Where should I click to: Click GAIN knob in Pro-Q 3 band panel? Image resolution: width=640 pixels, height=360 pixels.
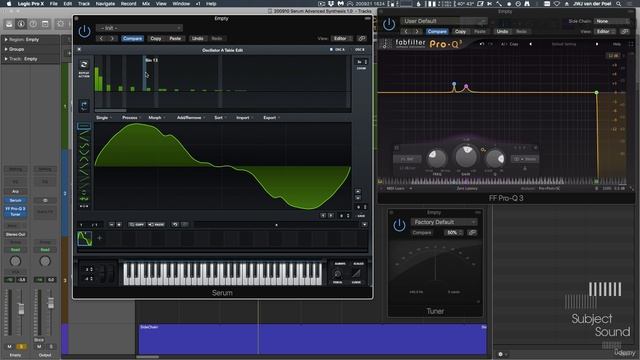466,156
